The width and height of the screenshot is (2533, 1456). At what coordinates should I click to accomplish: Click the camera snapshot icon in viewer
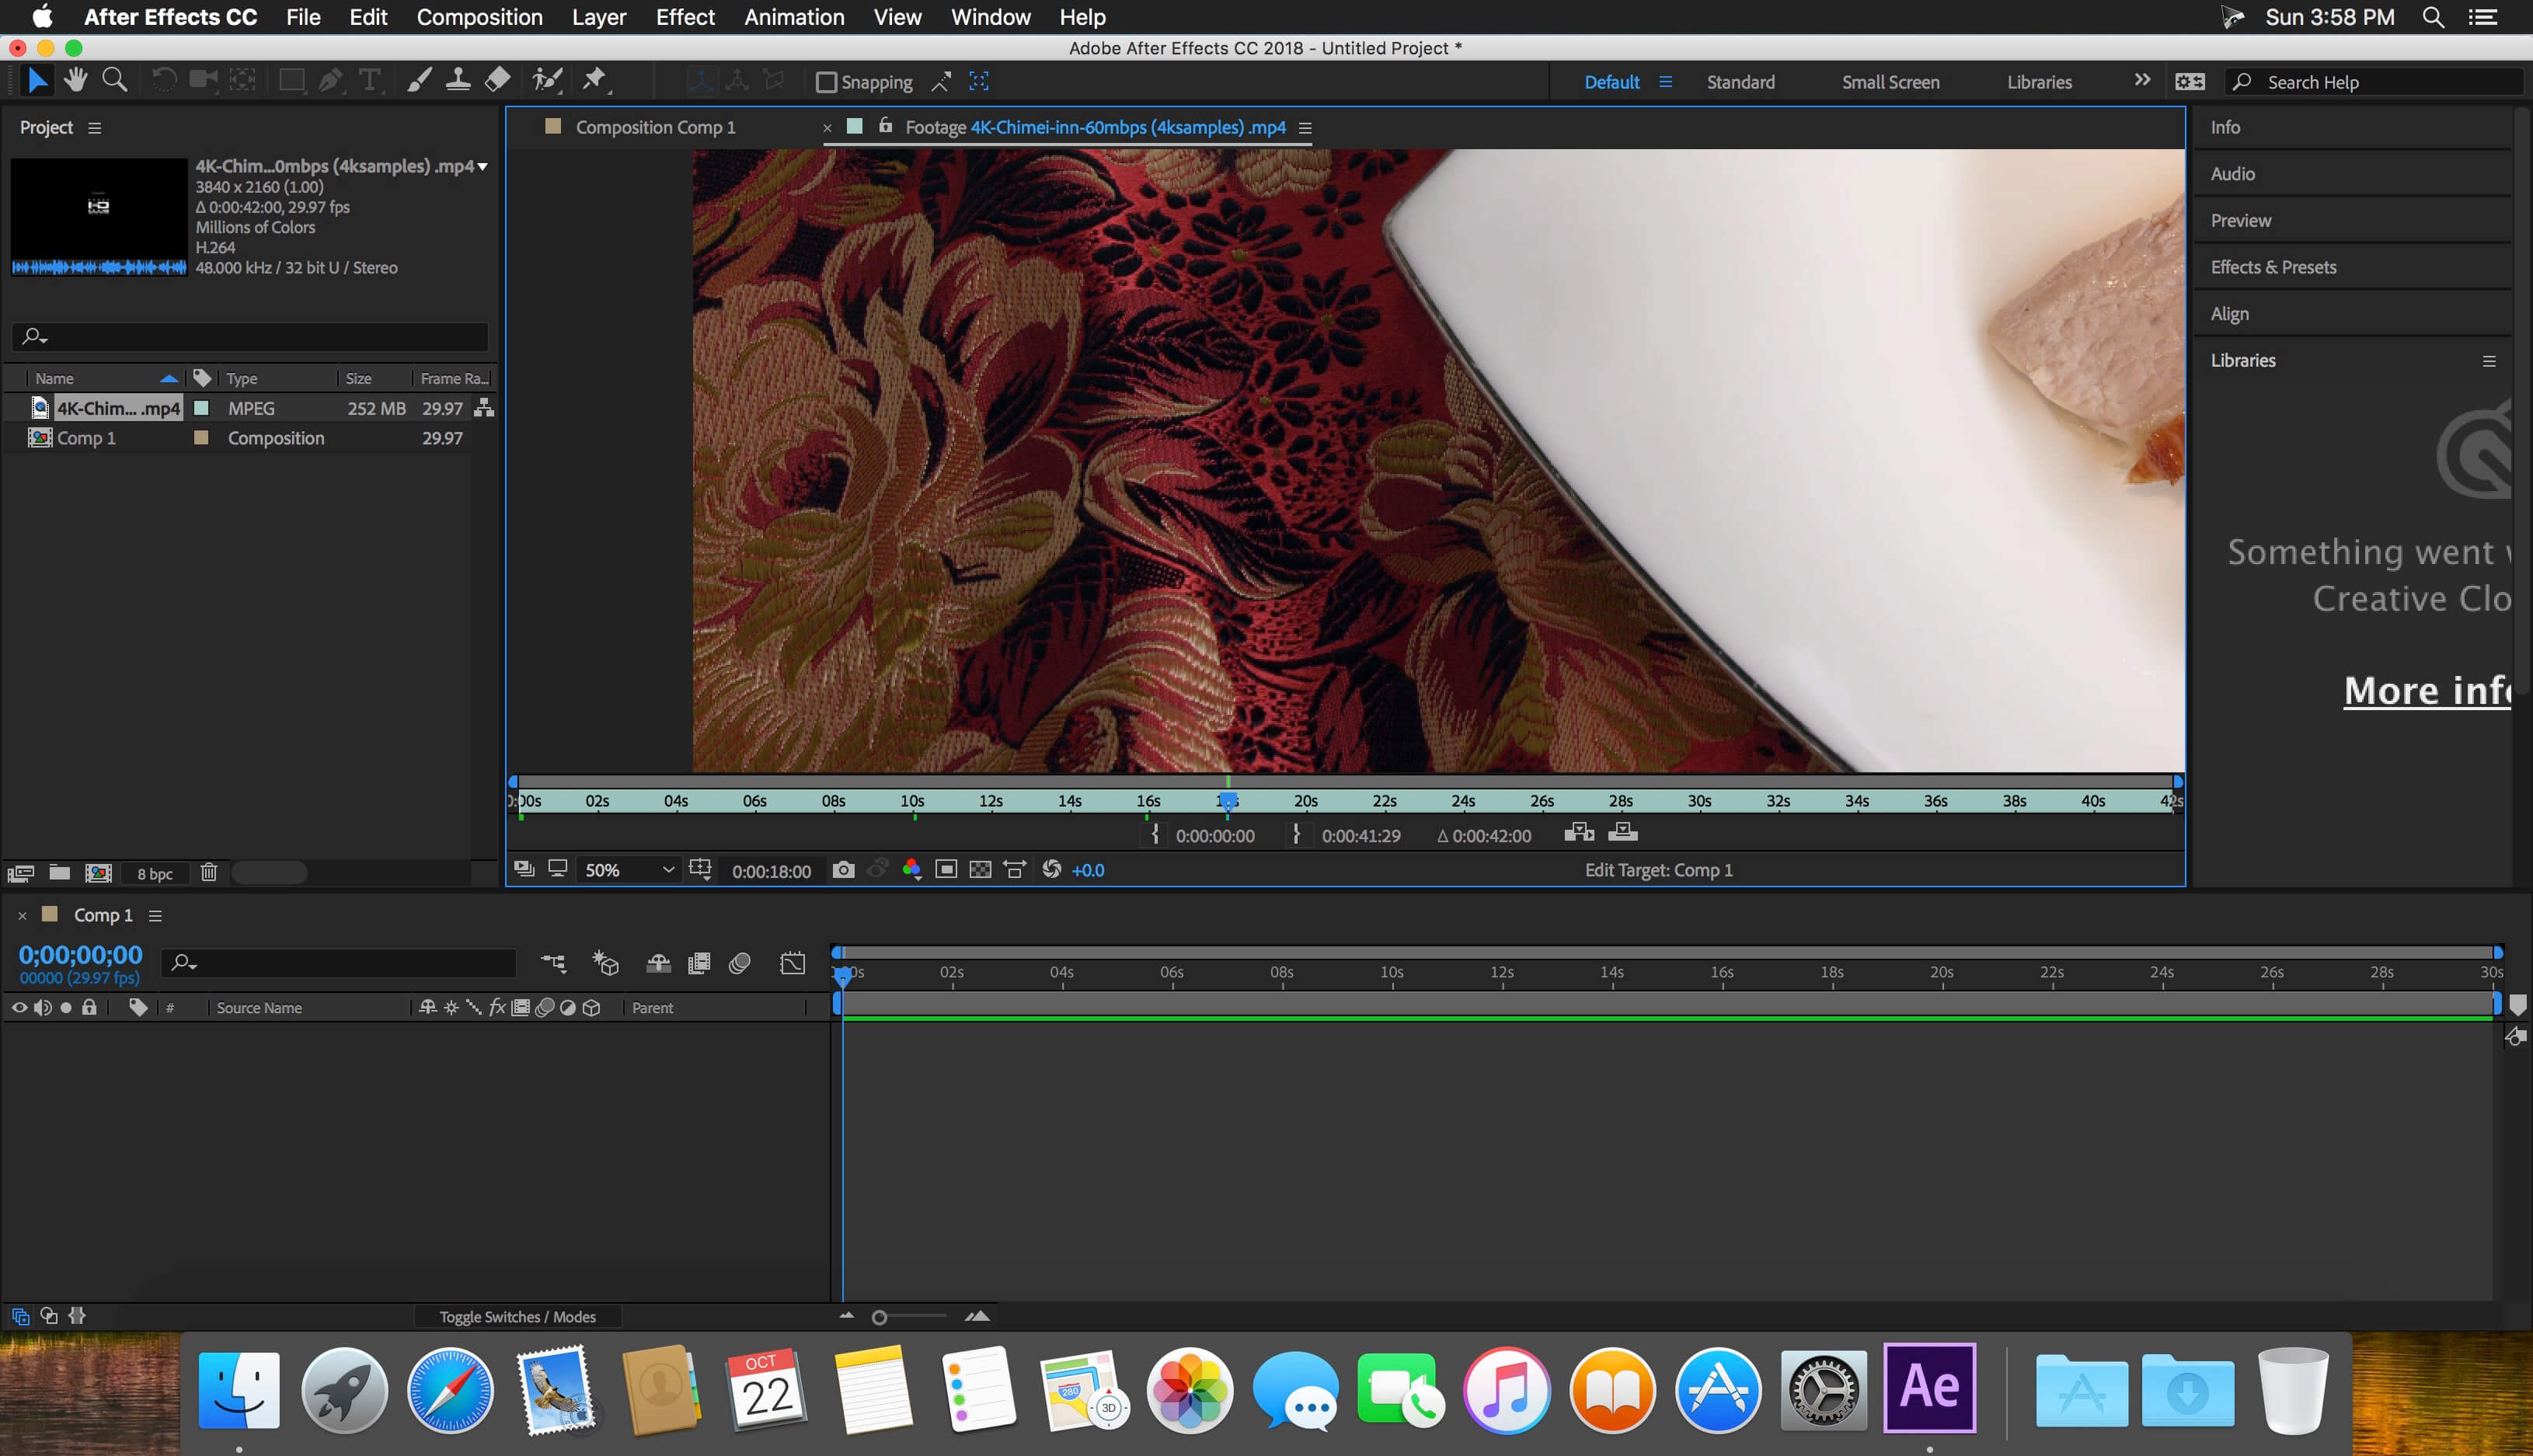click(x=844, y=869)
